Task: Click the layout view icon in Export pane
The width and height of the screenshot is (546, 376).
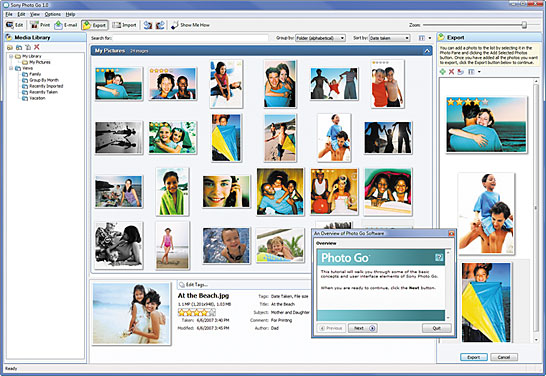Action: (x=471, y=72)
